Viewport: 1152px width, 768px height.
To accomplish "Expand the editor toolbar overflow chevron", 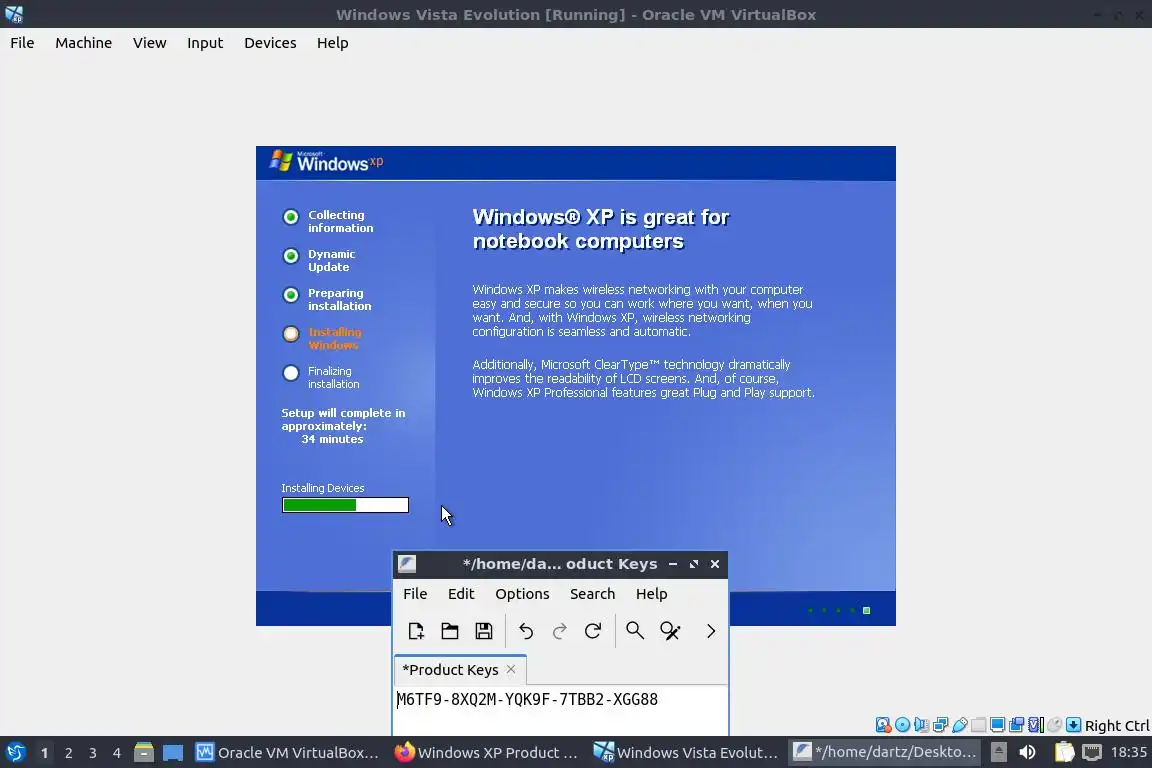I will click(x=710, y=631).
